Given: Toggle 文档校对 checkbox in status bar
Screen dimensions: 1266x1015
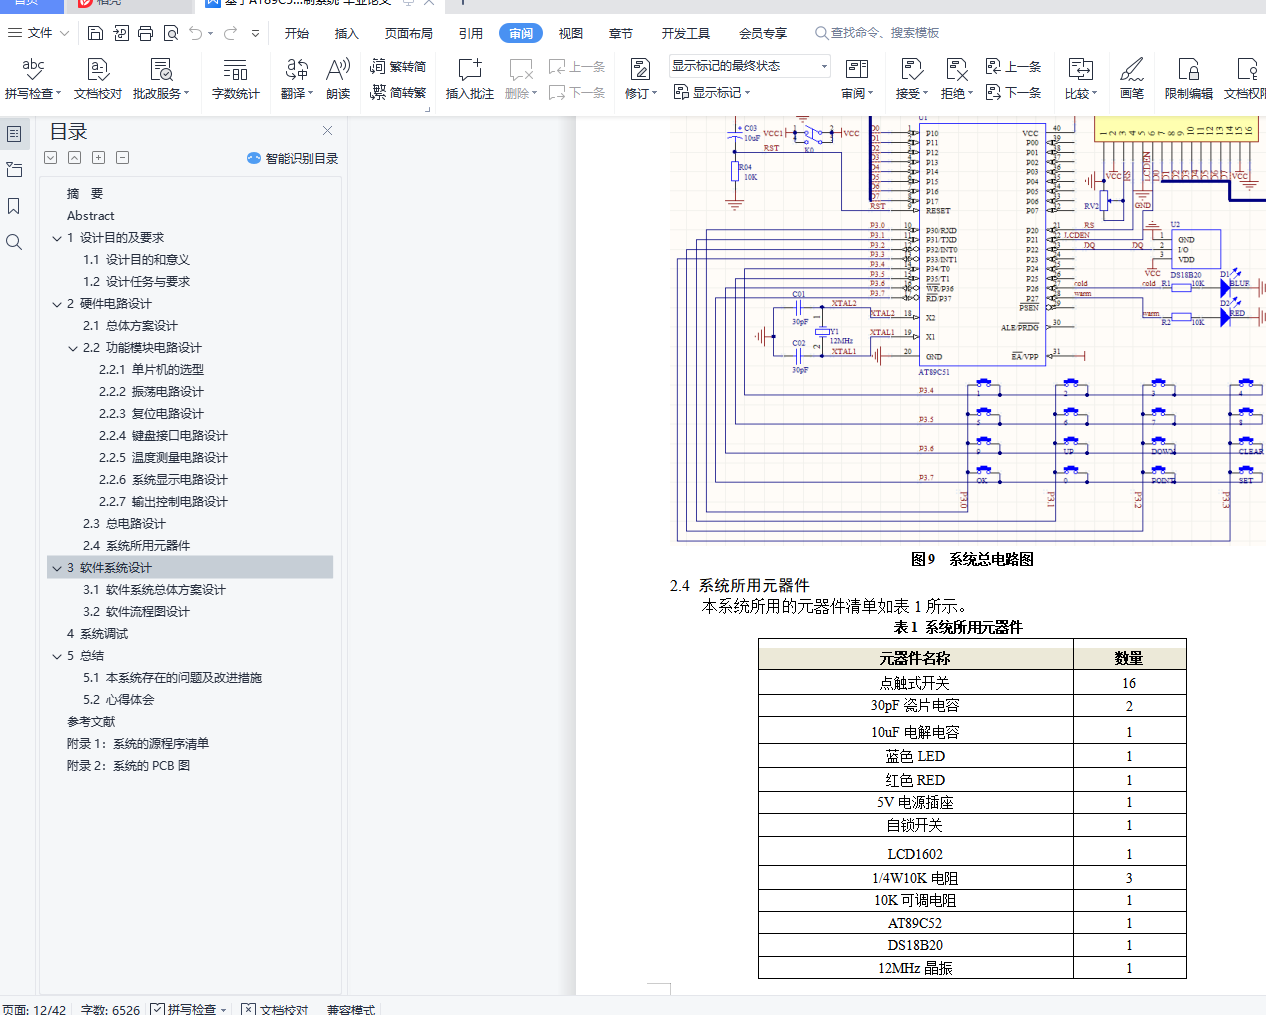Looking at the screenshot, I should click(249, 1009).
